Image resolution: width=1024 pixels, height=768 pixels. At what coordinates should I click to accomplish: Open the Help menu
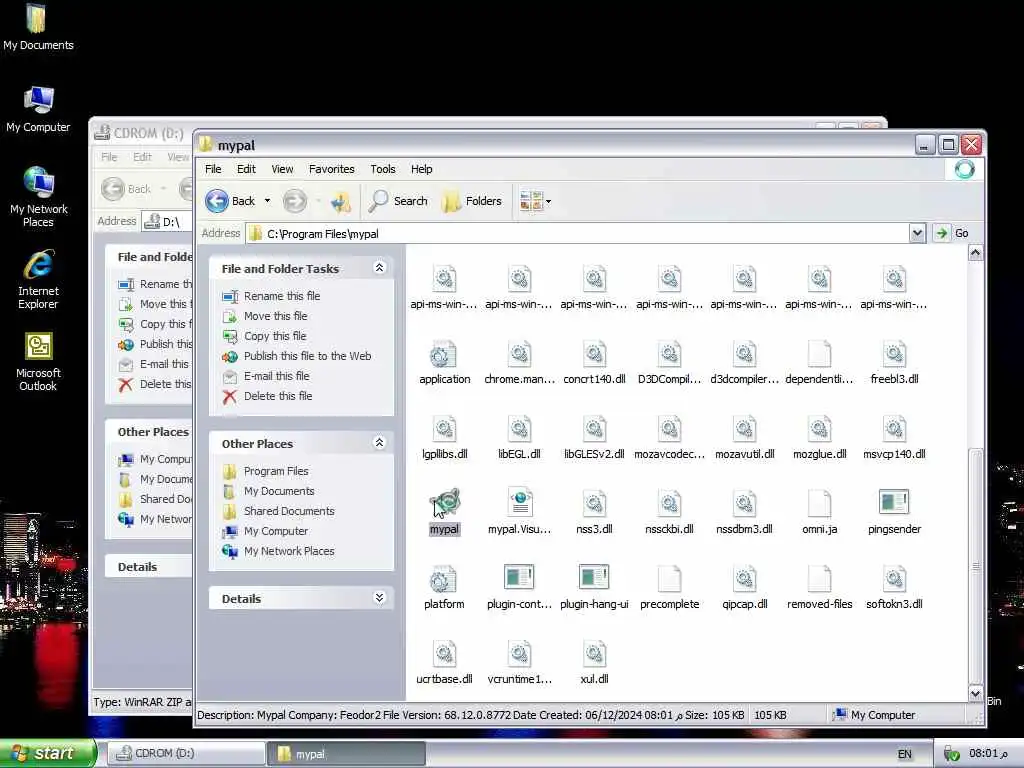422,169
